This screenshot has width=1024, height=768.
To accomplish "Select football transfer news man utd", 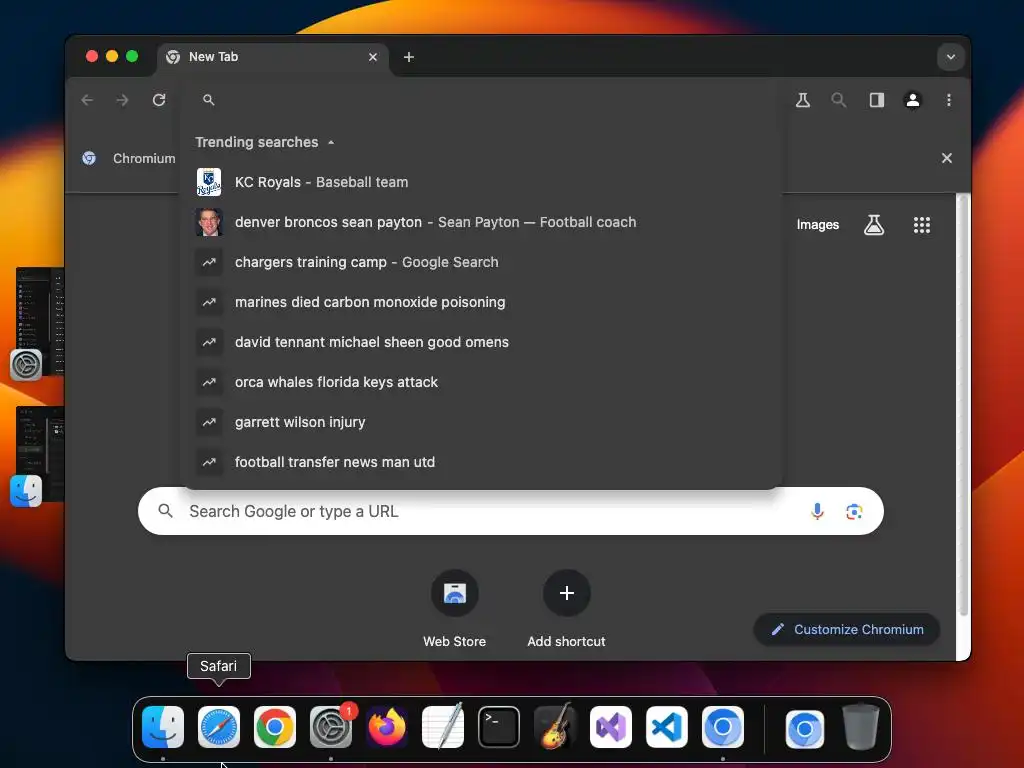I will point(481,462).
